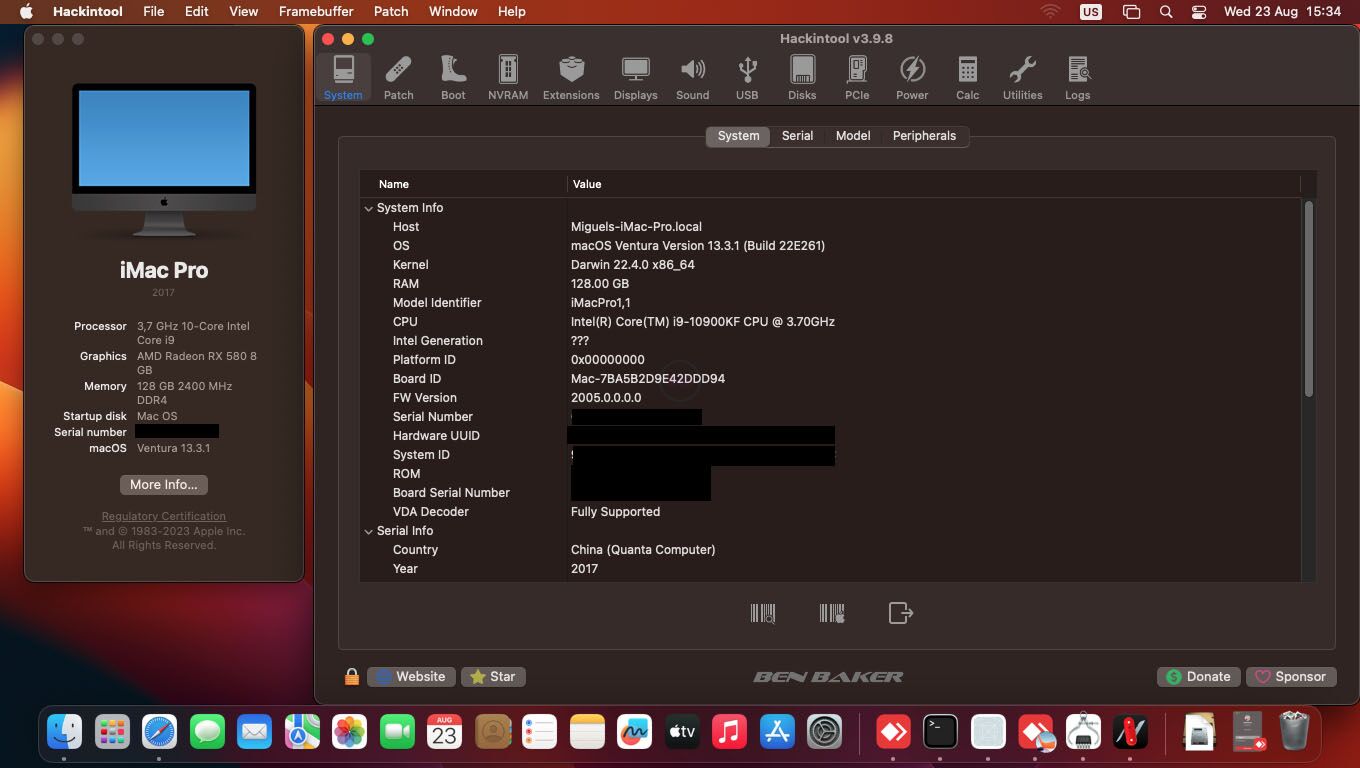Image resolution: width=1360 pixels, height=768 pixels.
Task: Select the System tab
Action: (738, 136)
